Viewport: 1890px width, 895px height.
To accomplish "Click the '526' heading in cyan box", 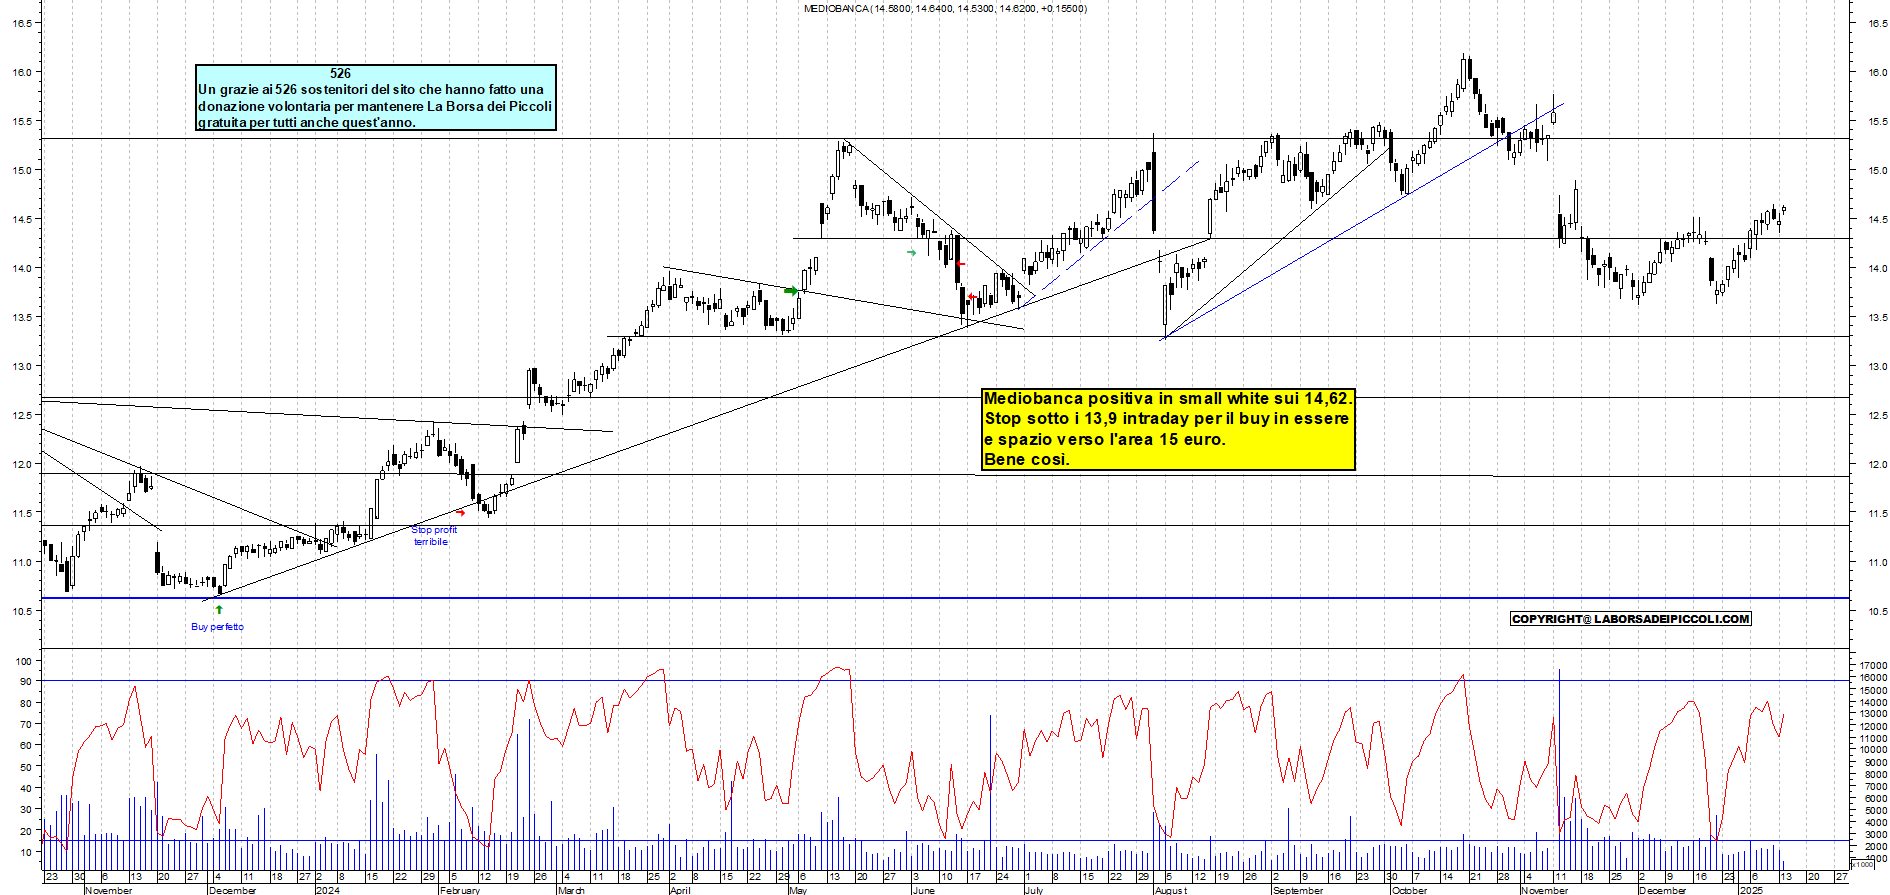I will 340,73.
